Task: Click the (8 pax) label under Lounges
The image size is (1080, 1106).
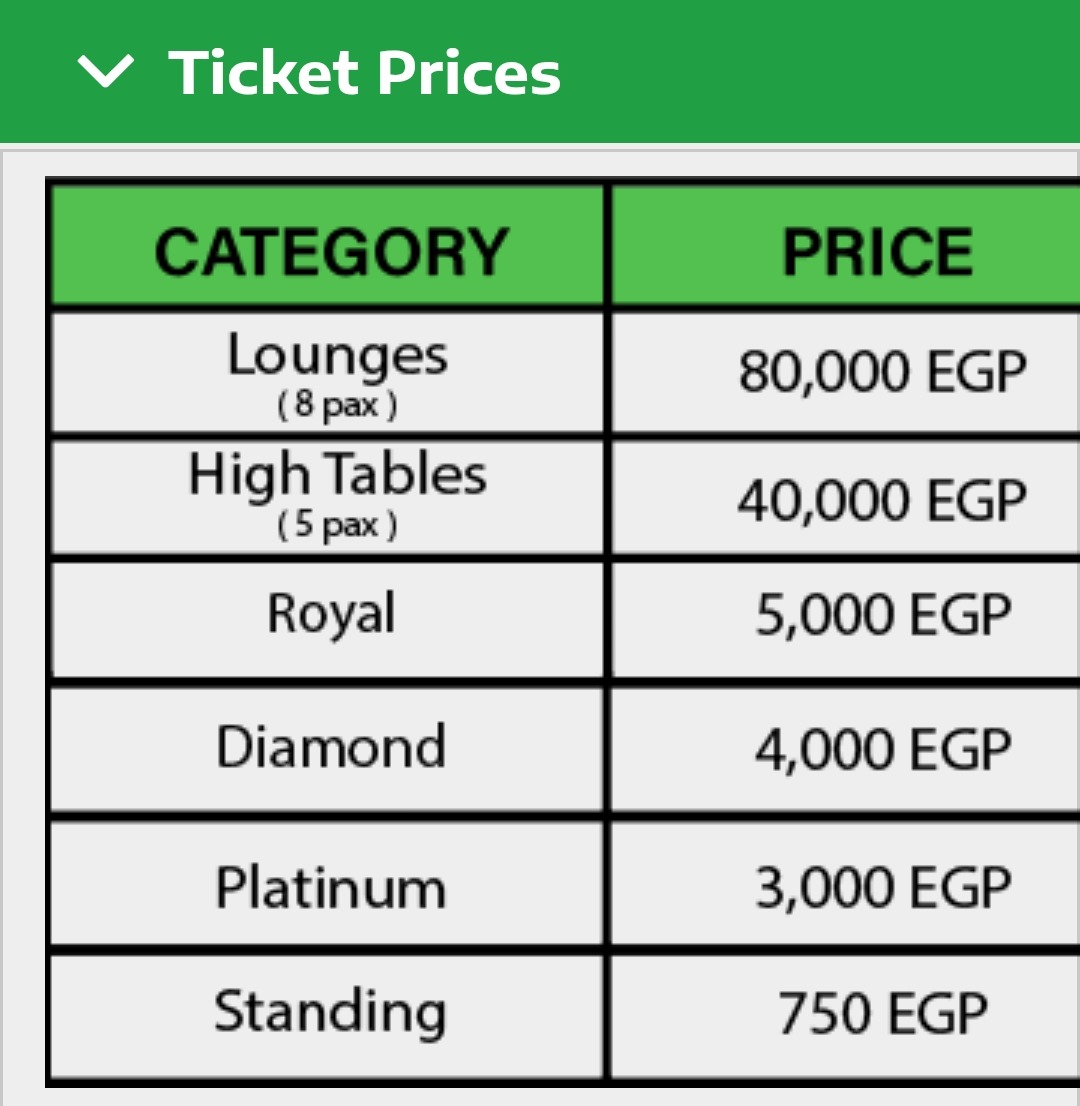Action: coord(337,408)
